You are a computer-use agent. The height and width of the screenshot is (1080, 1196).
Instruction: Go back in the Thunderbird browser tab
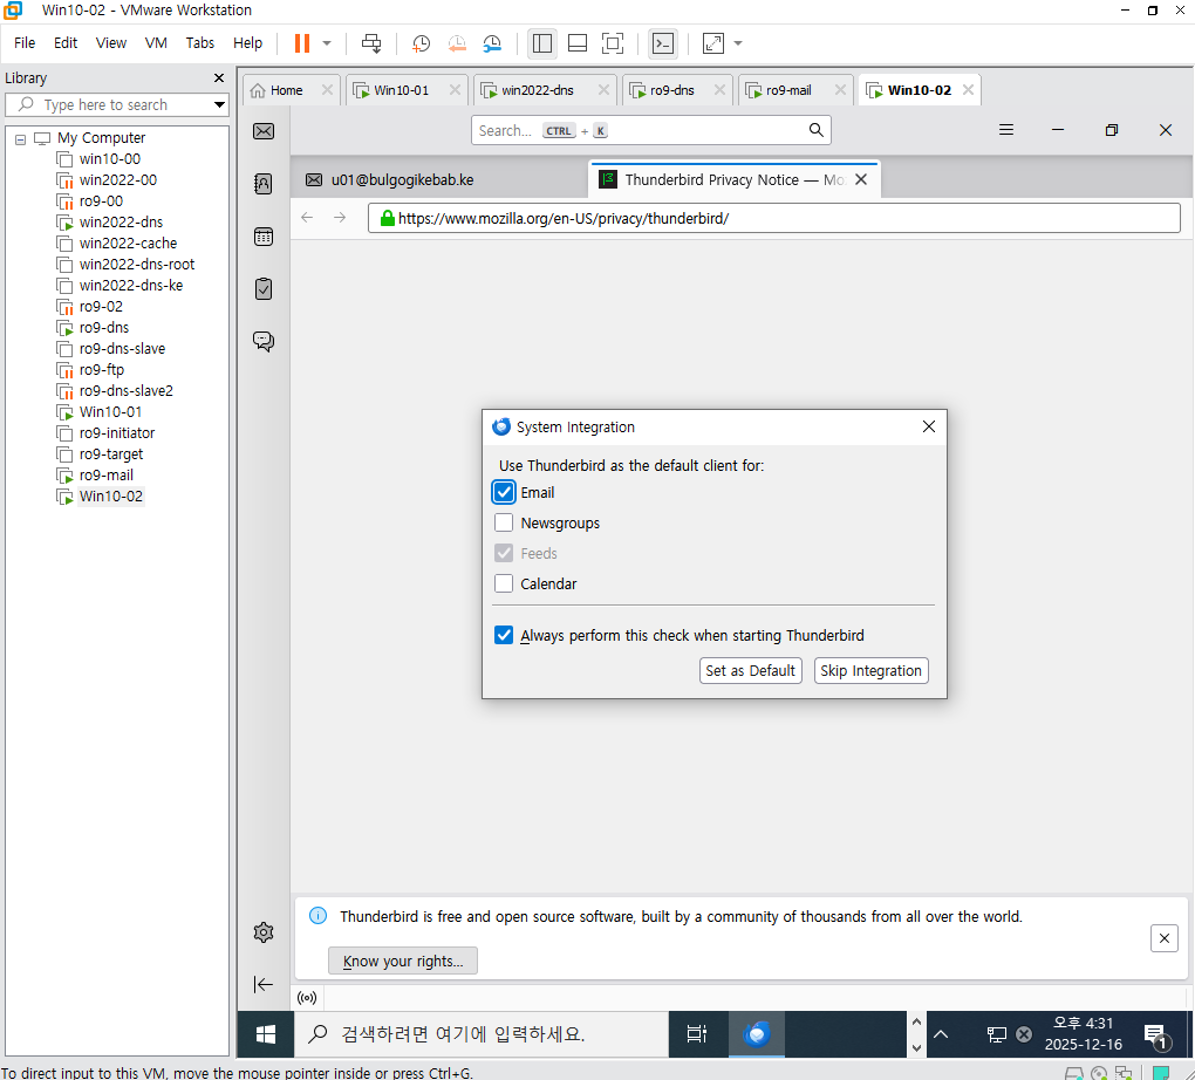tap(307, 218)
